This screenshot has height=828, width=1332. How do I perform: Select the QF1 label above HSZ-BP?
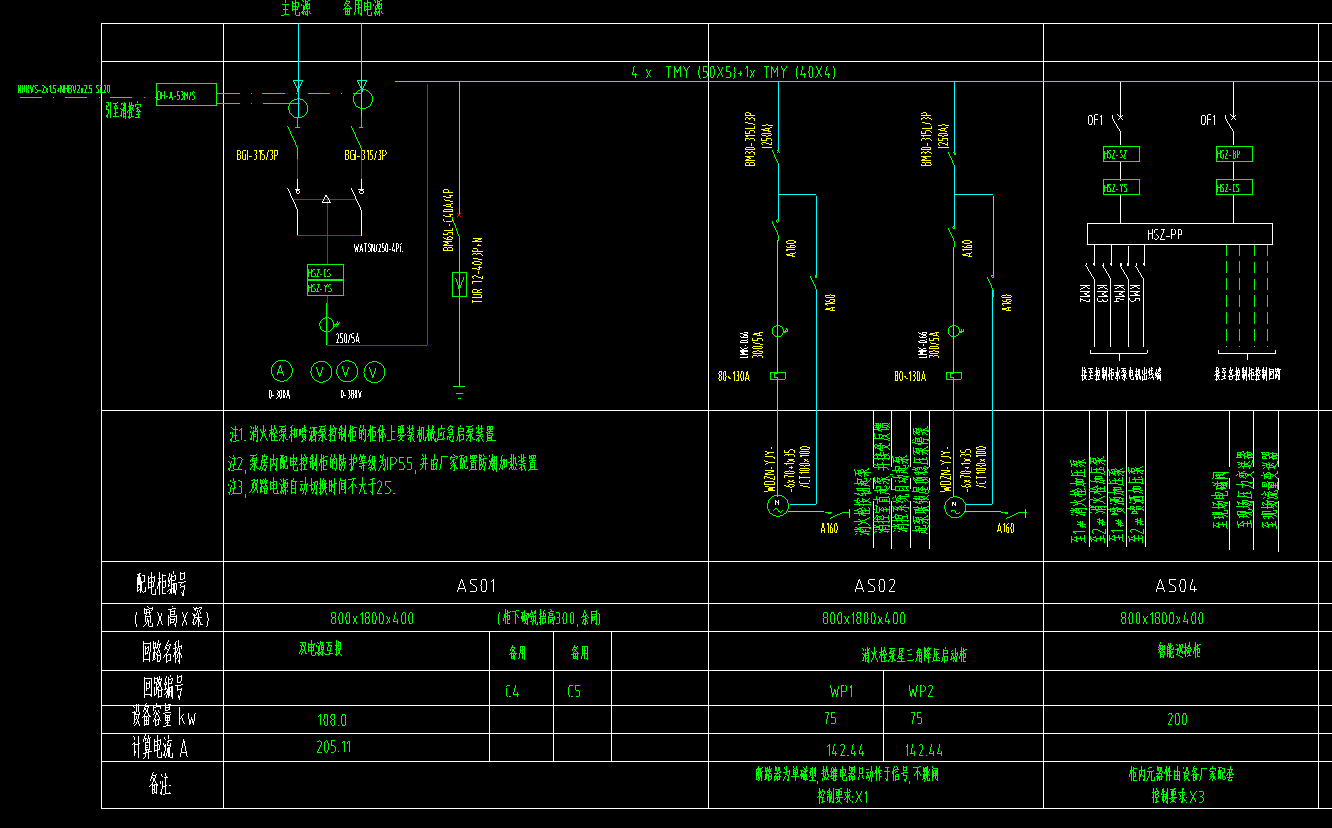click(1208, 120)
